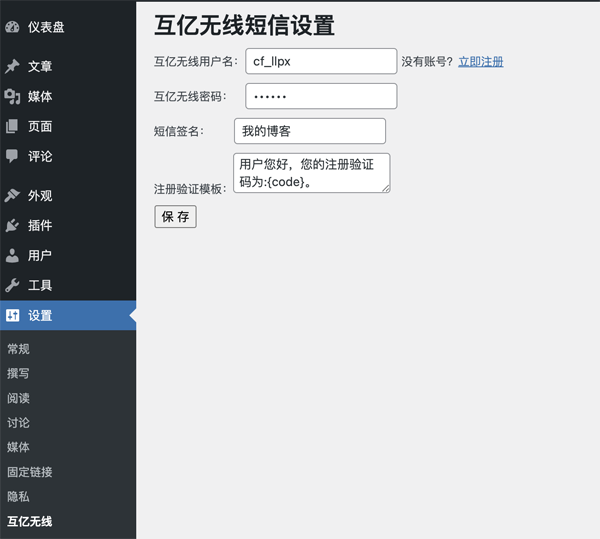Select 固定链接 permalinks submenu item
The width and height of the screenshot is (600, 539).
pyautogui.click(x=30, y=472)
